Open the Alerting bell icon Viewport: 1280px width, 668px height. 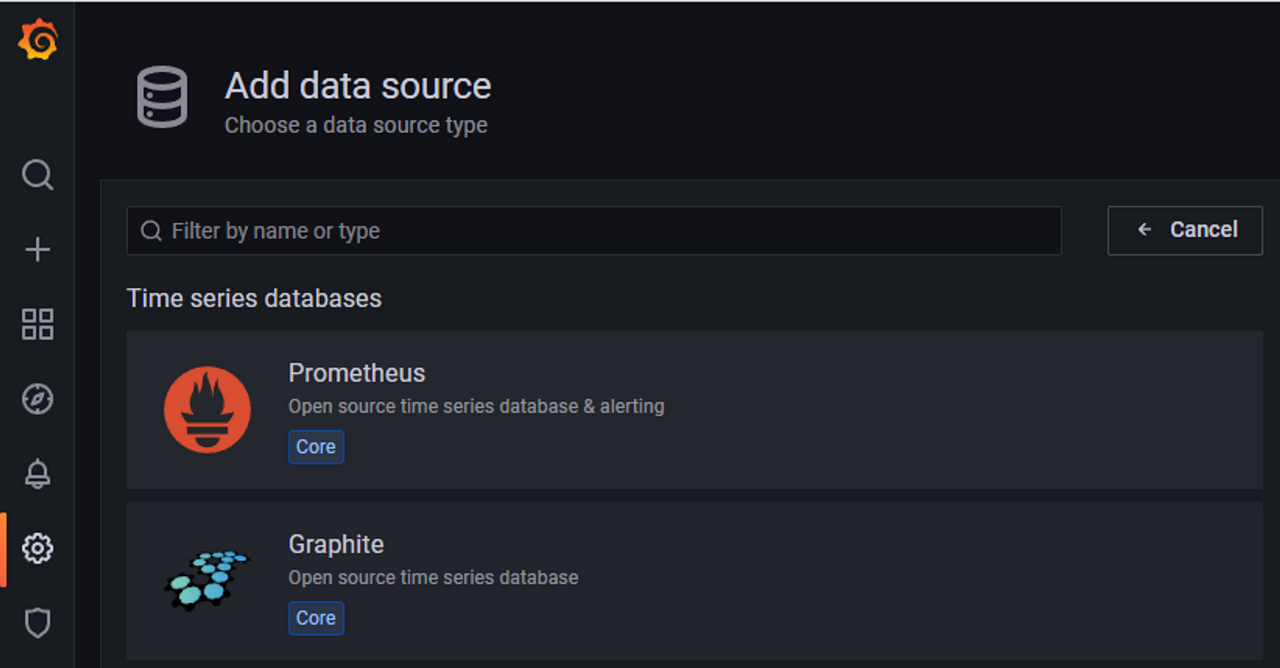click(x=38, y=474)
